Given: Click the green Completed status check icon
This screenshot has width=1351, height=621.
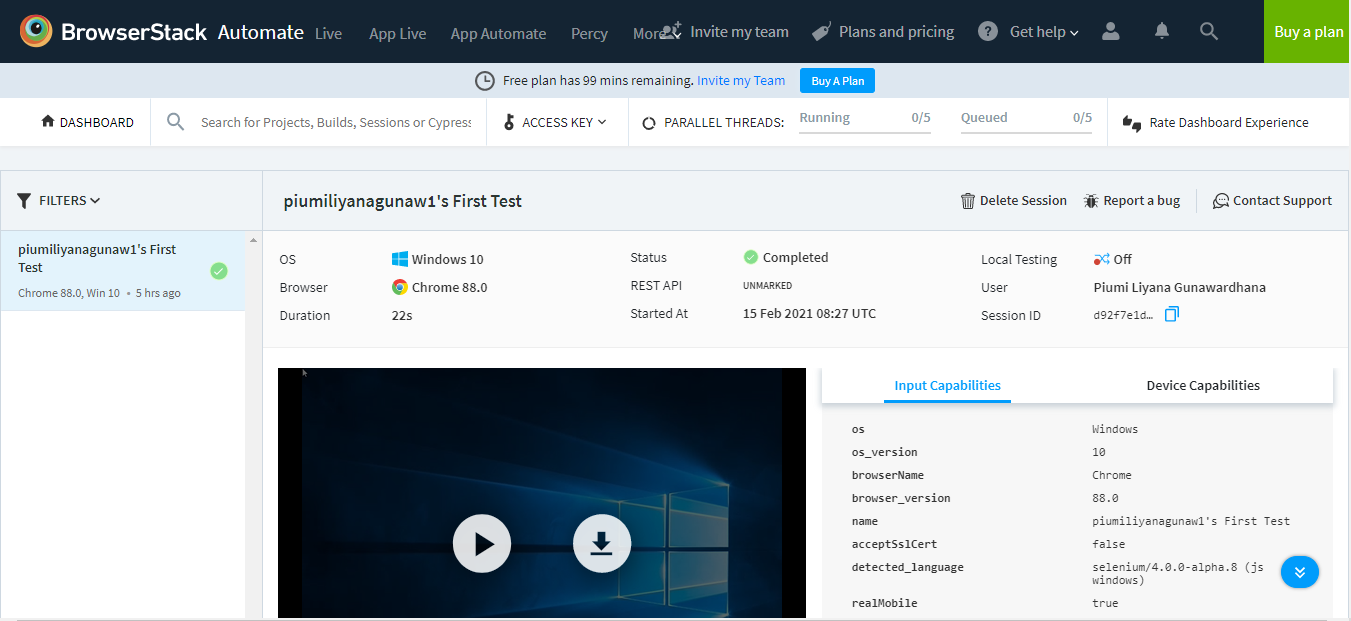Looking at the screenshot, I should coord(751,257).
